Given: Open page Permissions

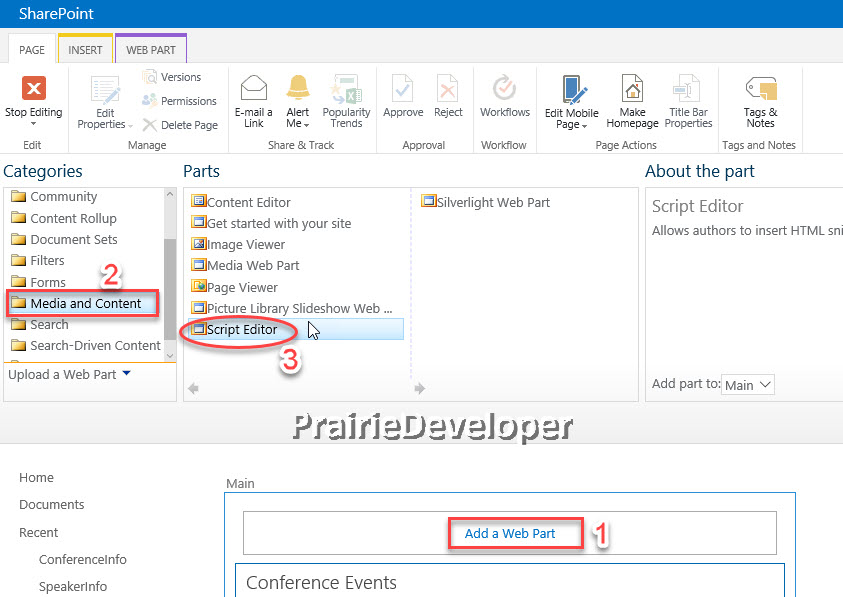Looking at the screenshot, I should tap(179, 101).
